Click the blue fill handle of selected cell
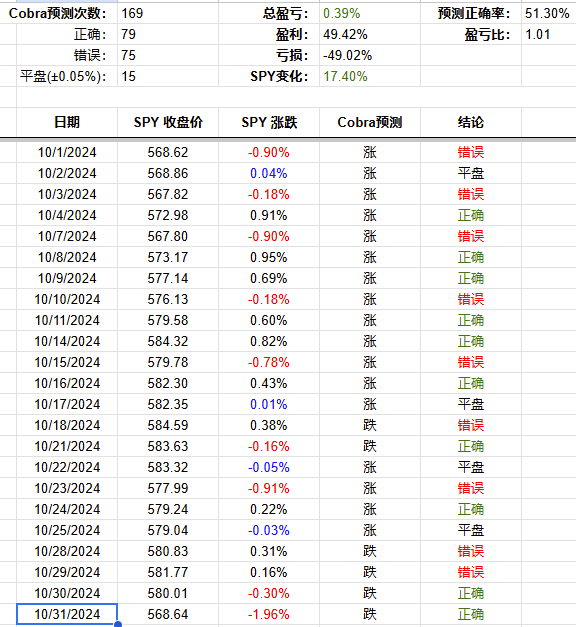The height and width of the screenshot is (627, 576). (x=118, y=624)
